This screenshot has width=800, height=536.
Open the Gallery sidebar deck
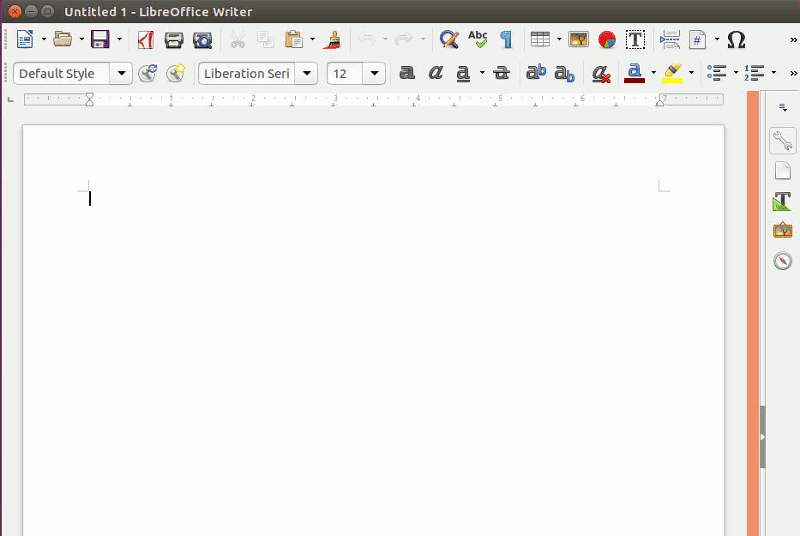[x=783, y=231]
